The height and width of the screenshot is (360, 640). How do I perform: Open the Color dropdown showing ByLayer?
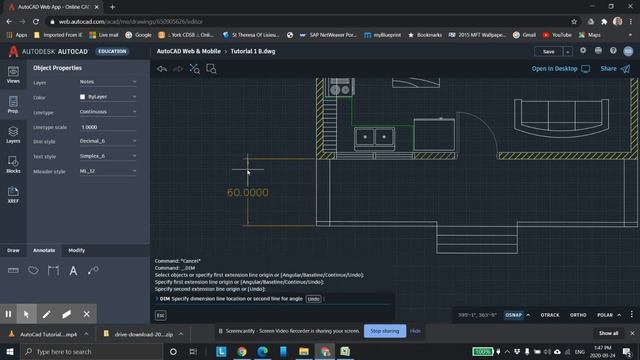[x=108, y=97]
